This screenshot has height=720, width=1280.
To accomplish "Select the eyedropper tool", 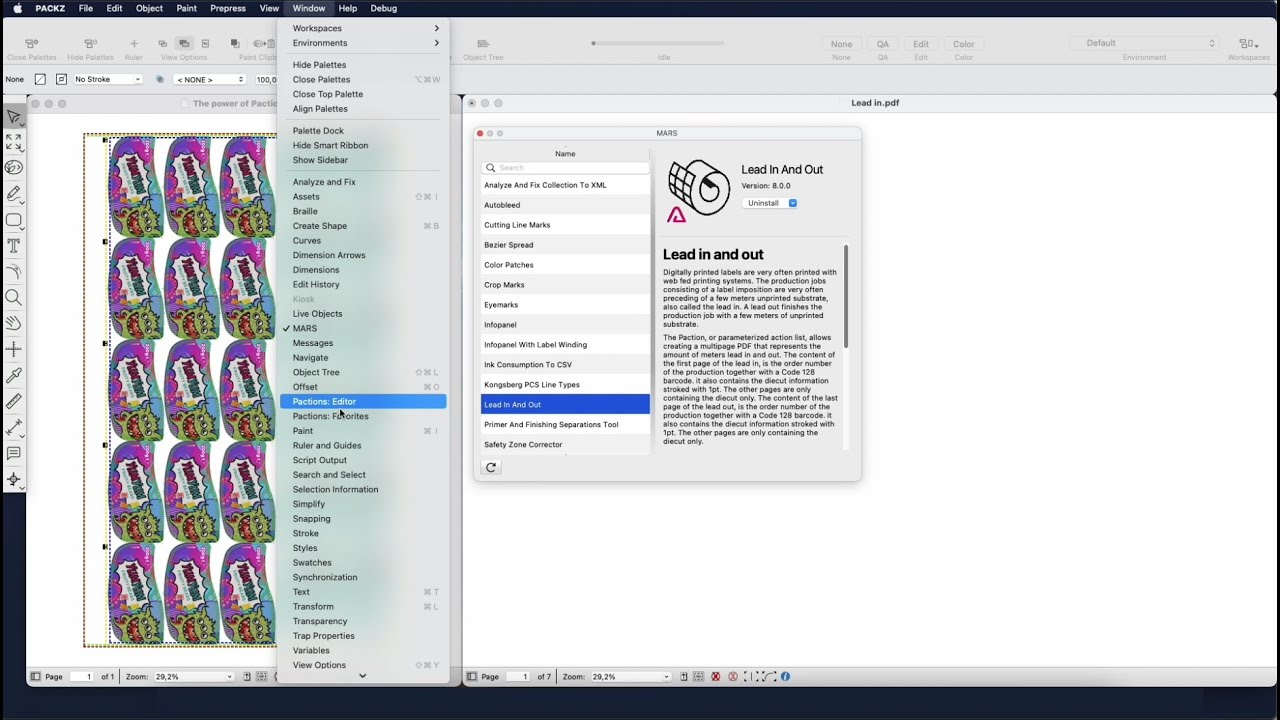I will click(x=14, y=376).
